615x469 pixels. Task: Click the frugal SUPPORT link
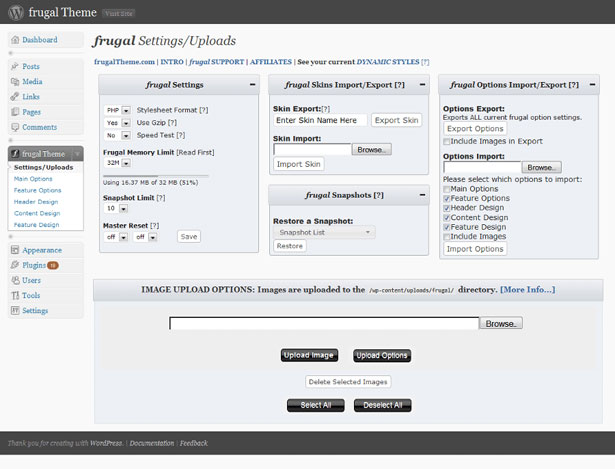coord(217,62)
